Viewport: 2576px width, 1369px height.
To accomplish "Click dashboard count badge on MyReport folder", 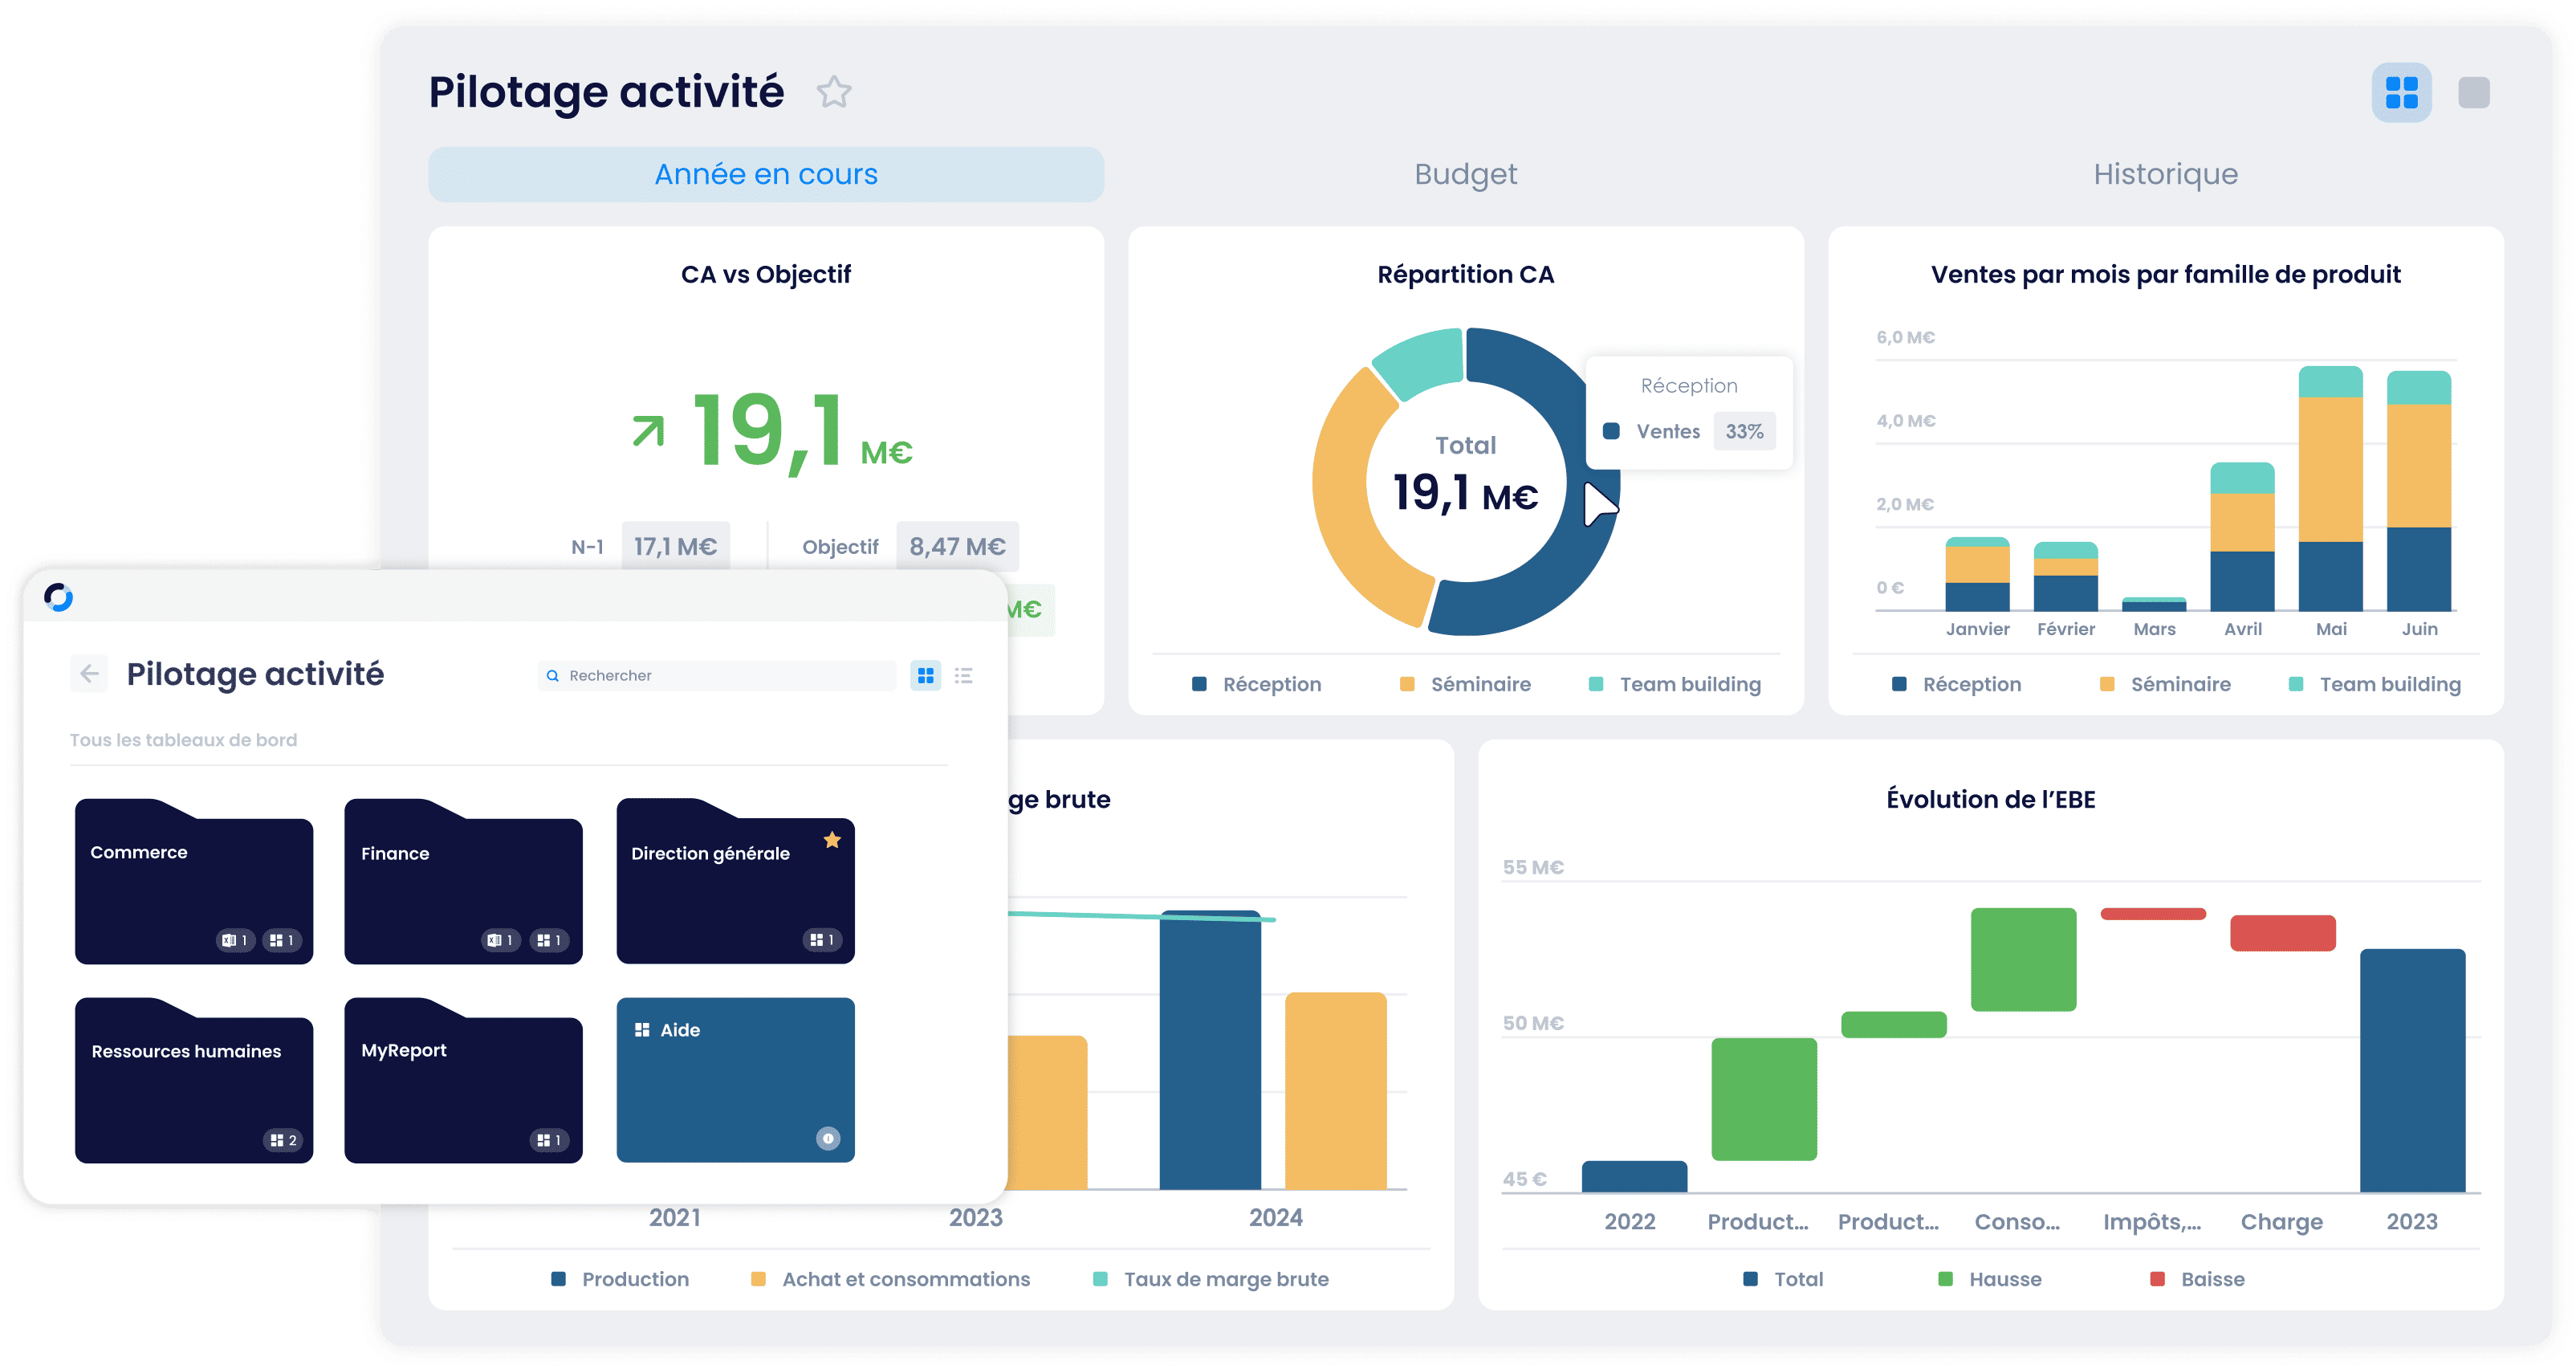I will click(x=549, y=1140).
